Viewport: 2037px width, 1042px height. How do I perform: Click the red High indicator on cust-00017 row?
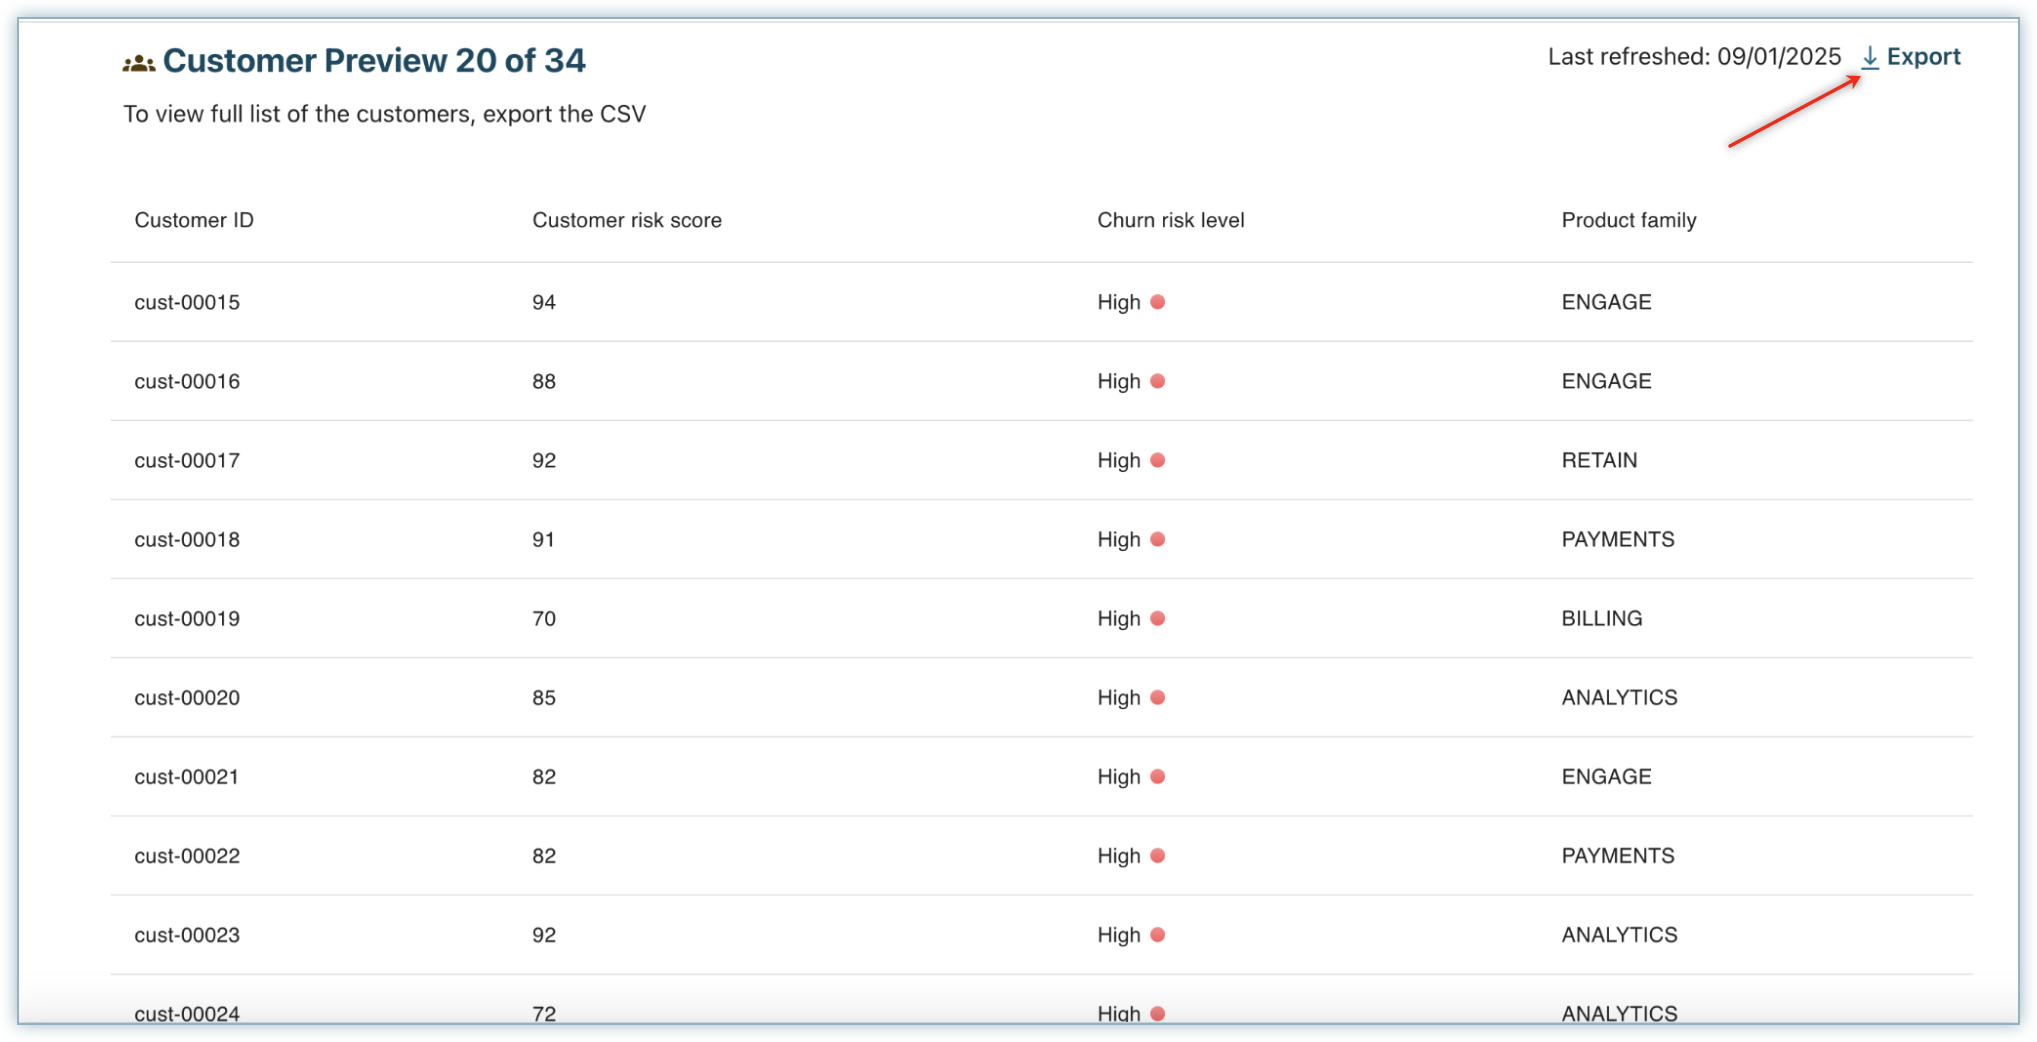coord(1157,460)
